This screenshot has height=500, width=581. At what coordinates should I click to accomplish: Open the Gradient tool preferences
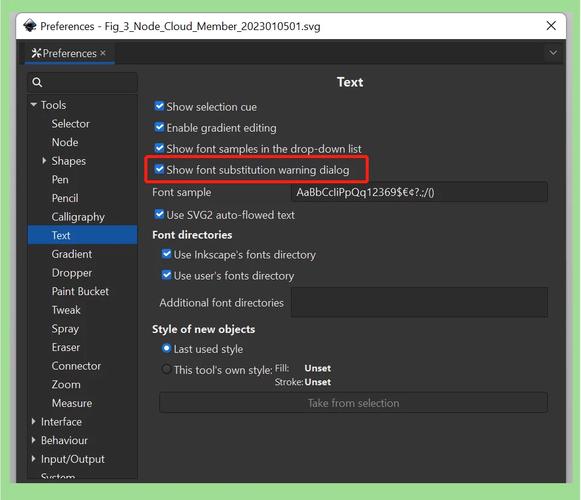72,254
